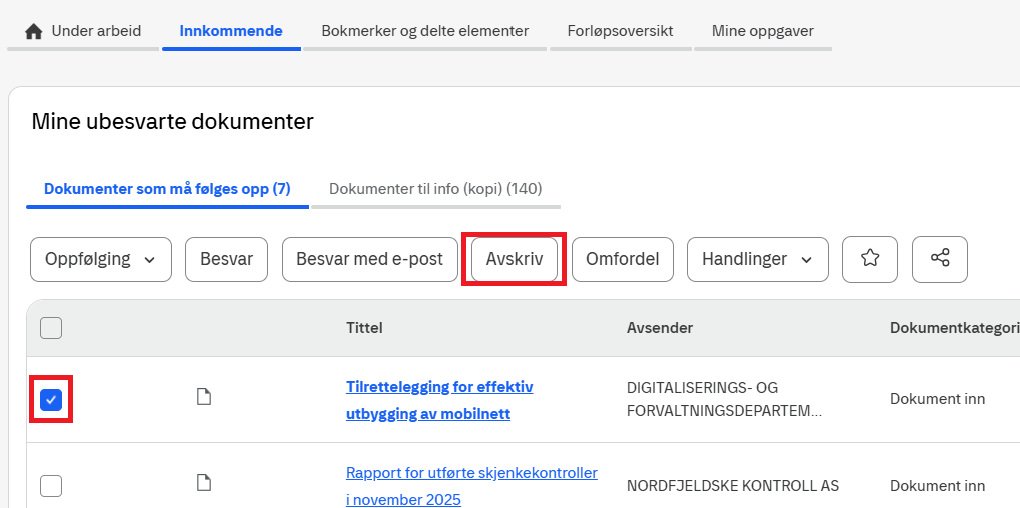Switch to Bokmerker og delte elementer tab
The height and width of the screenshot is (508, 1020).
(425, 31)
